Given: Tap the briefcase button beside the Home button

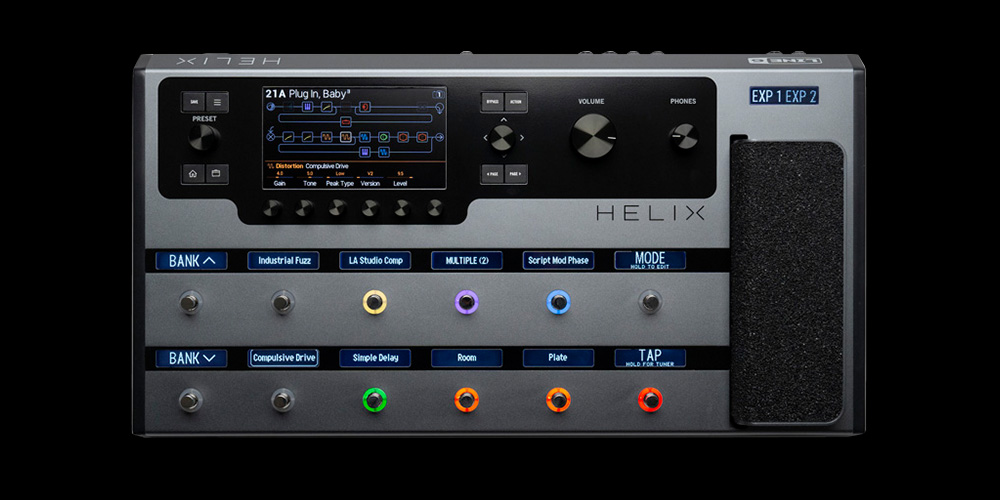Looking at the screenshot, I should pyautogui.click(x=216, y=173).
